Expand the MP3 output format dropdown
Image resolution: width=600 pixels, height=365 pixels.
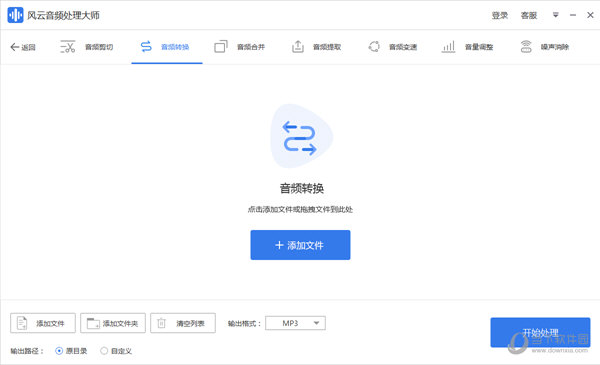[x=295, y=323]
